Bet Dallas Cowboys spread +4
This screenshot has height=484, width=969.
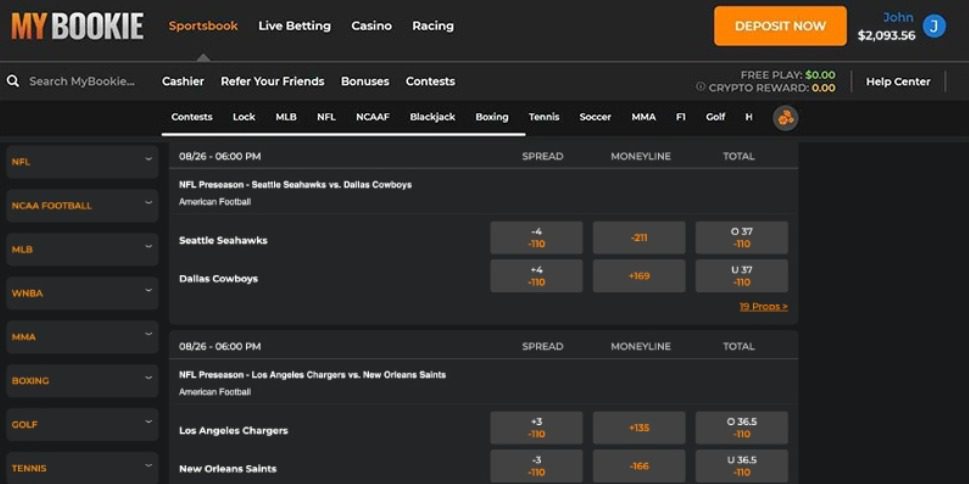536,276
